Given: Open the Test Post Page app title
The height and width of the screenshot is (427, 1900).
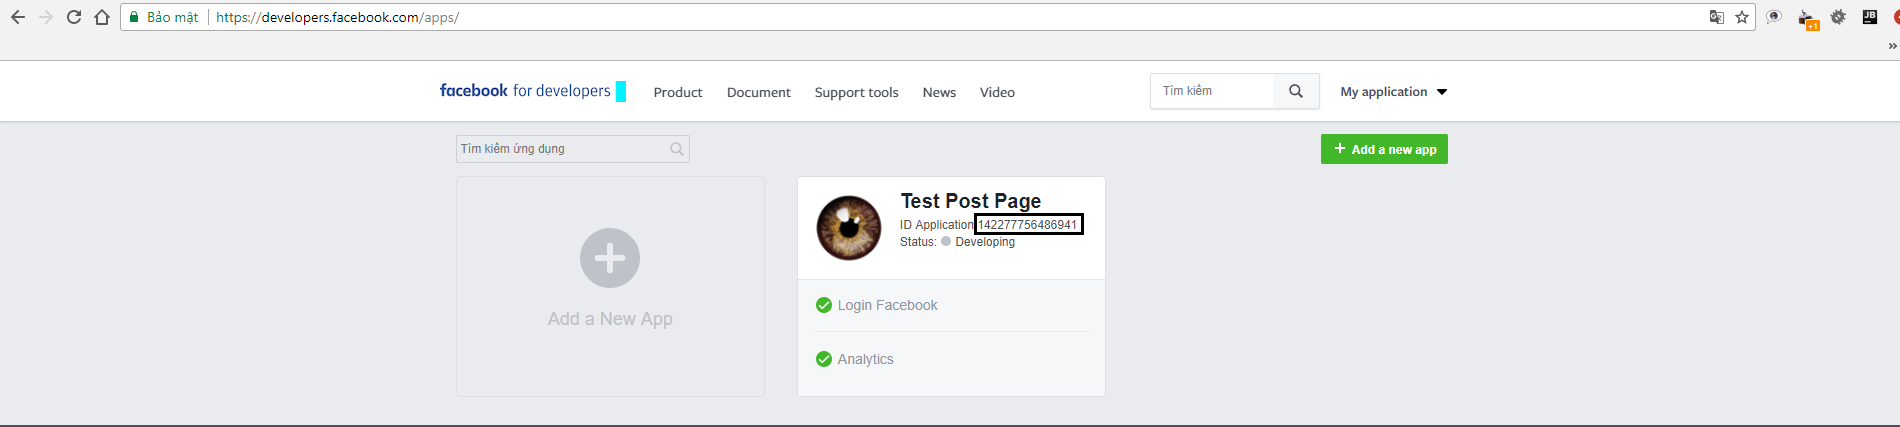Looking at the screenshot, I should pos(971,201).
